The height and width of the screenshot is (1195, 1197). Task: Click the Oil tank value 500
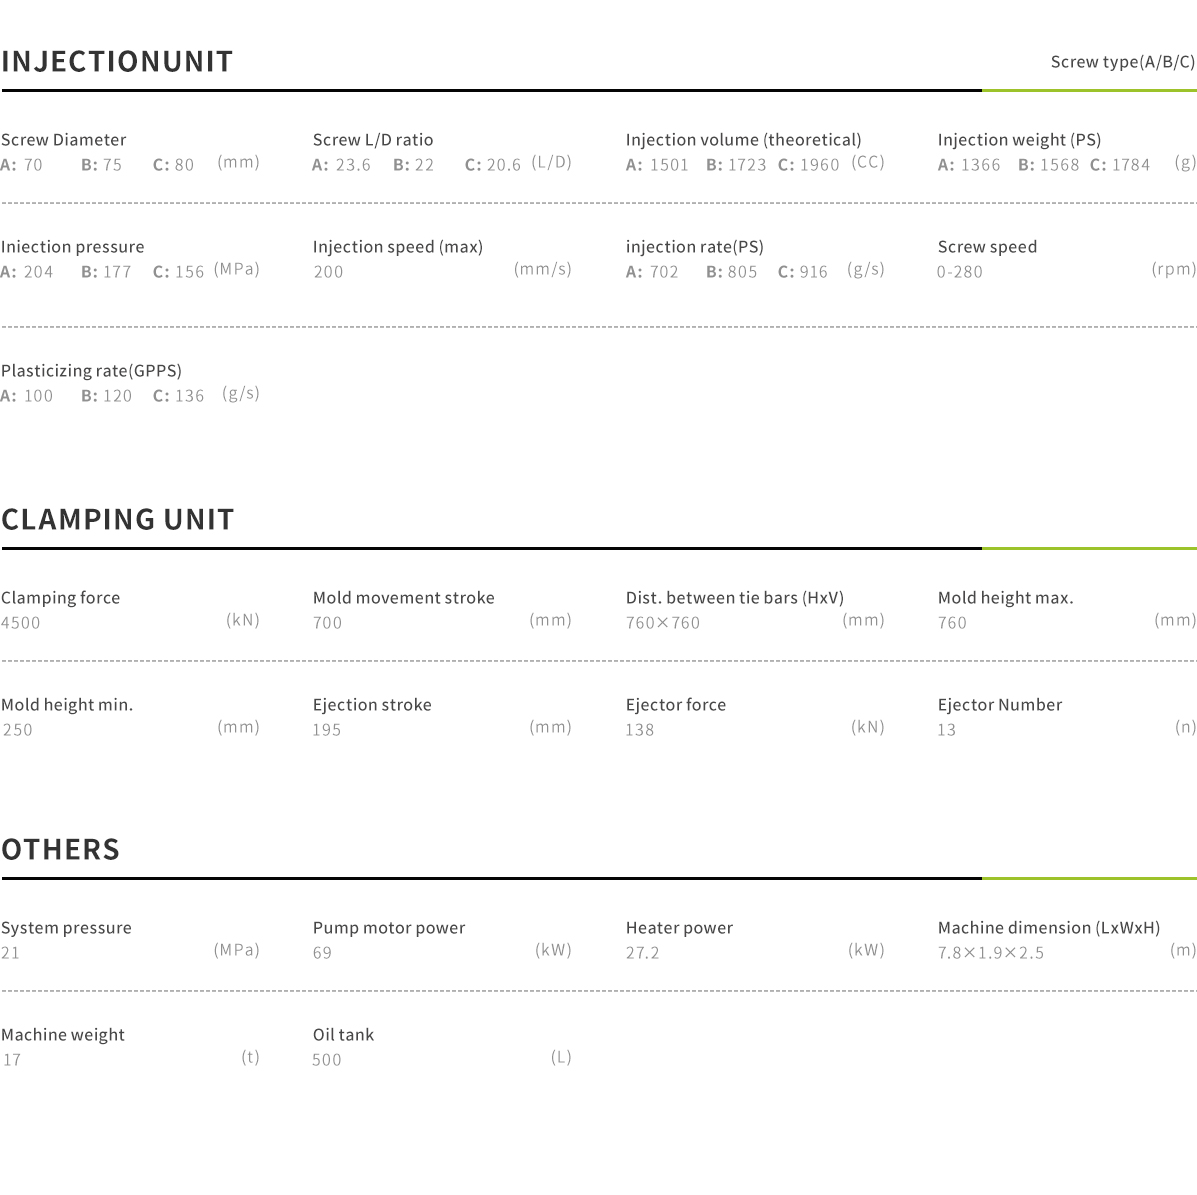(327, 1060)
